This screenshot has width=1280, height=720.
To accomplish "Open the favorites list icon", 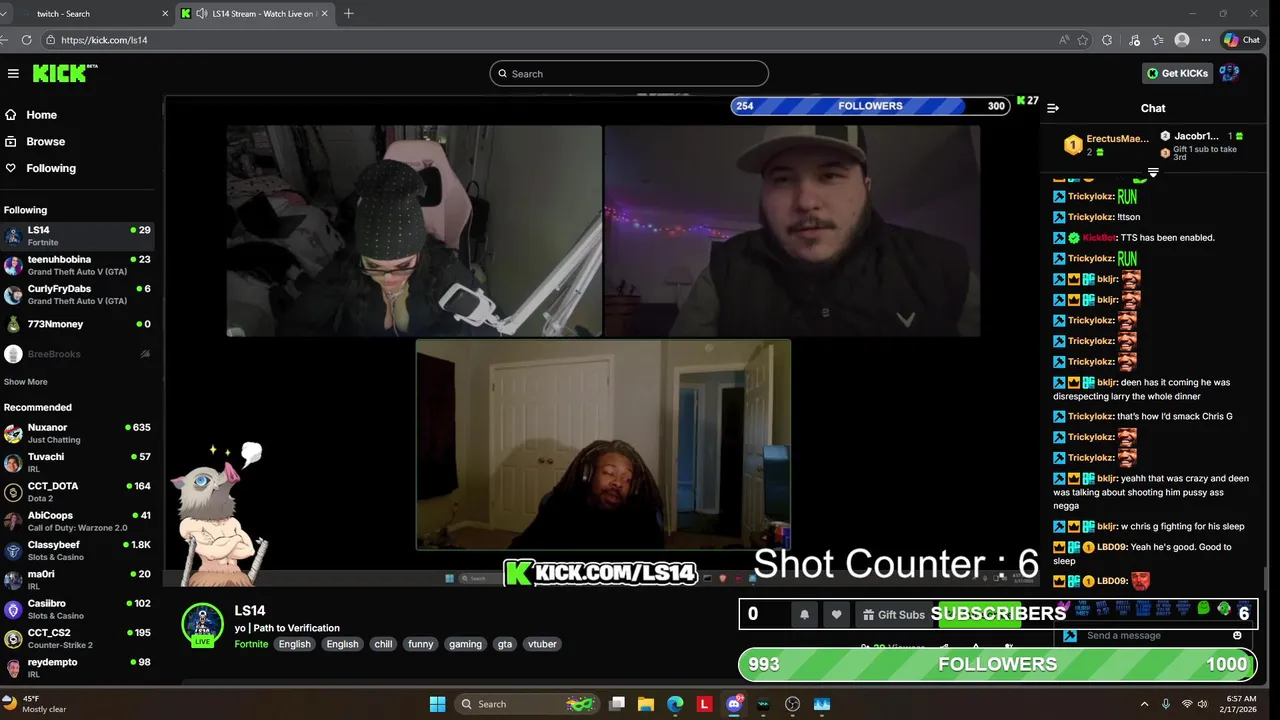I will click(x=1158, y=40).
